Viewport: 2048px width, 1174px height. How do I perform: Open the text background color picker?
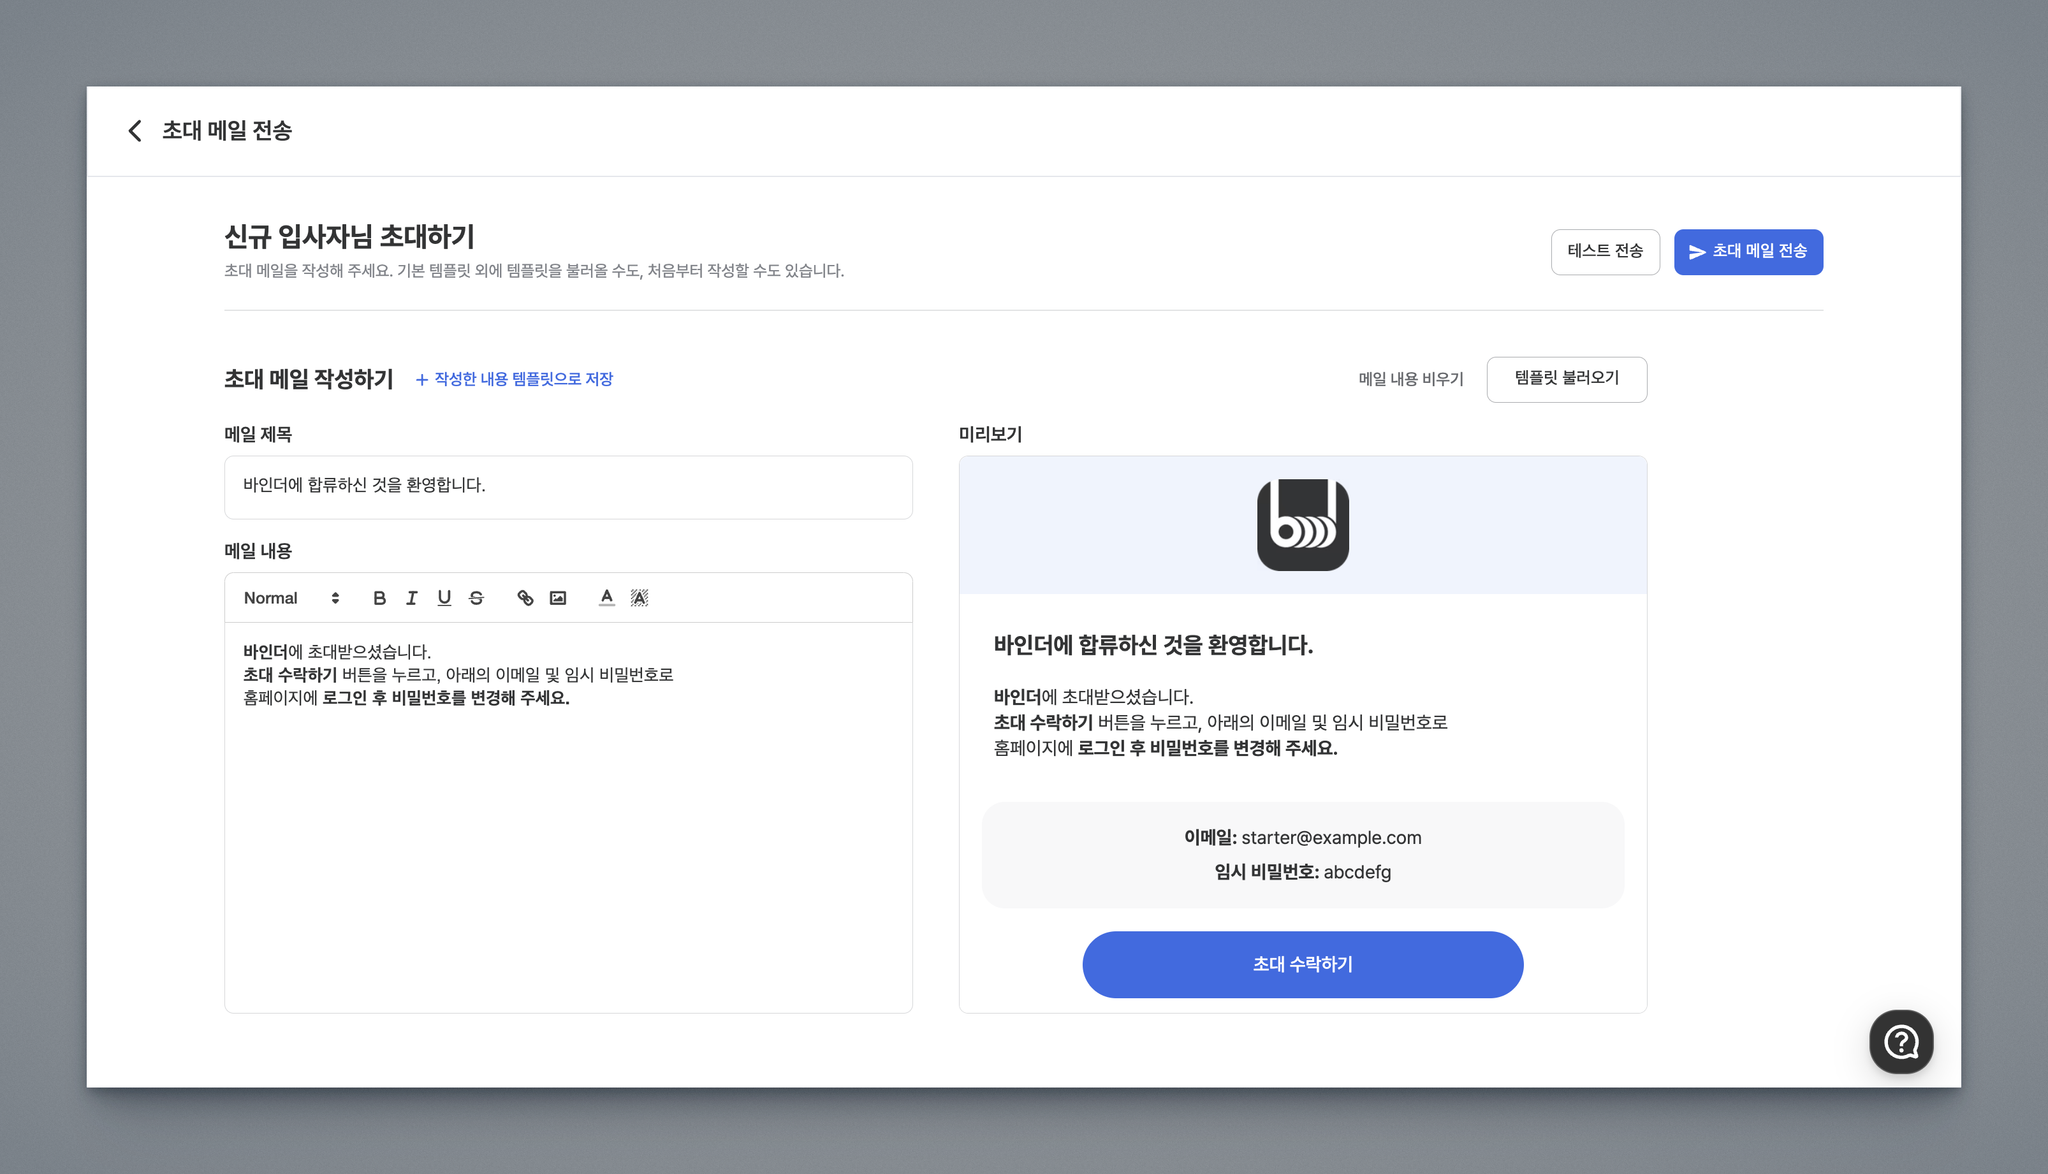point(639,598)
